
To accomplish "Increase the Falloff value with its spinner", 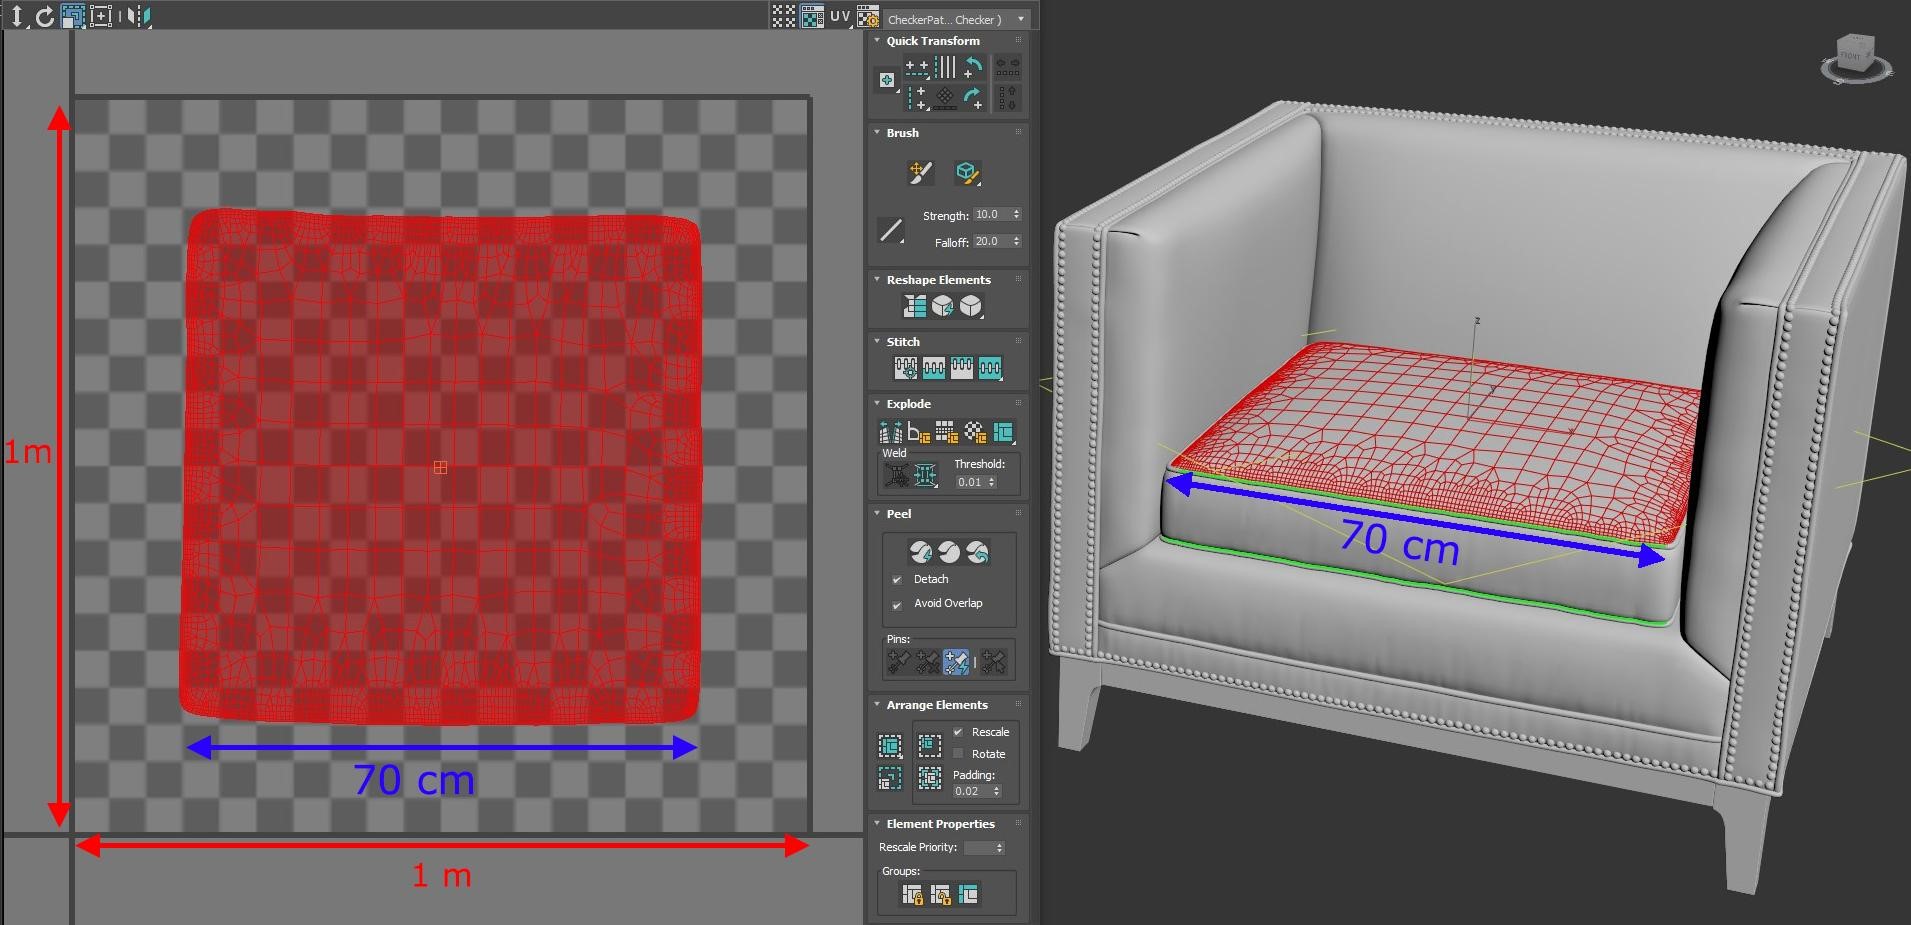I will (1016, 237).
